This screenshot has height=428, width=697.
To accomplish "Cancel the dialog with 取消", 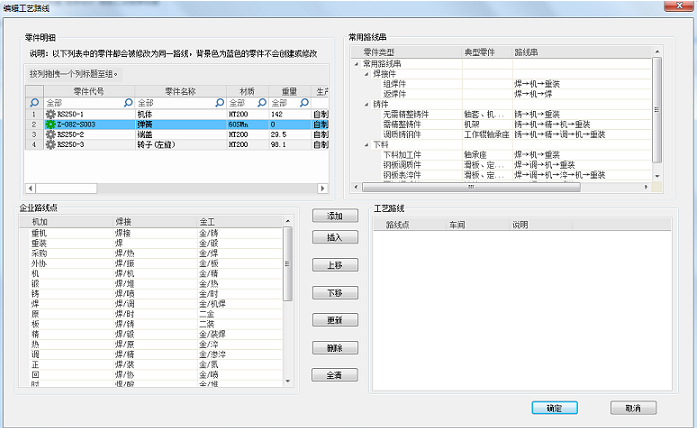I will pos(633,408).
